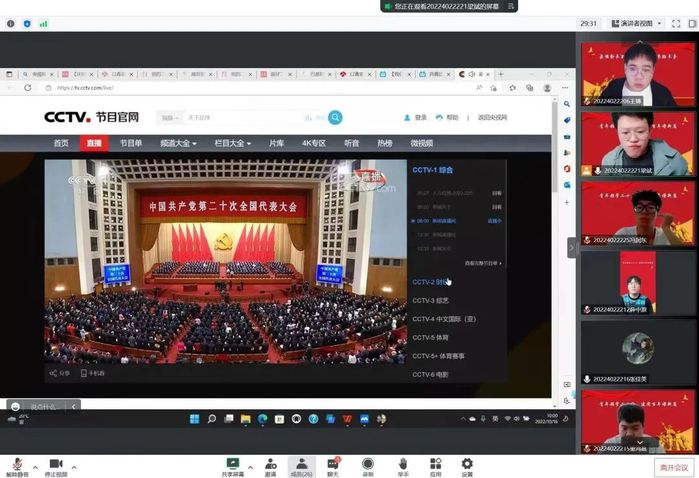Open meeting settings gear
This screenshot has height=478, width=699.
pos(467,464)
